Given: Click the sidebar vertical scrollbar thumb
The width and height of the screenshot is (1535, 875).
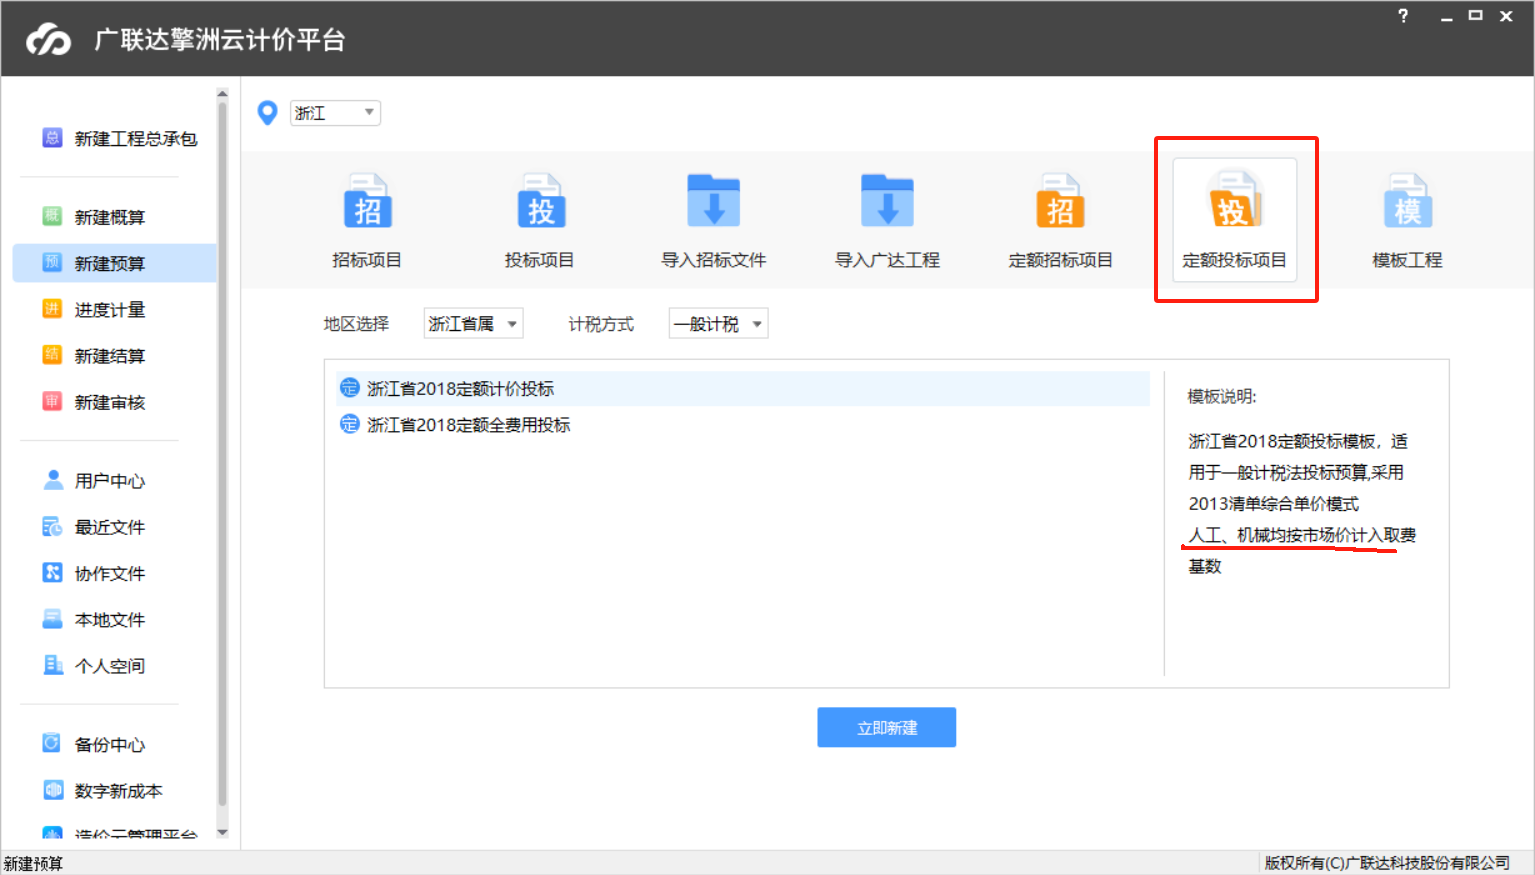Looking at the screenshot, I should point(222,452).
